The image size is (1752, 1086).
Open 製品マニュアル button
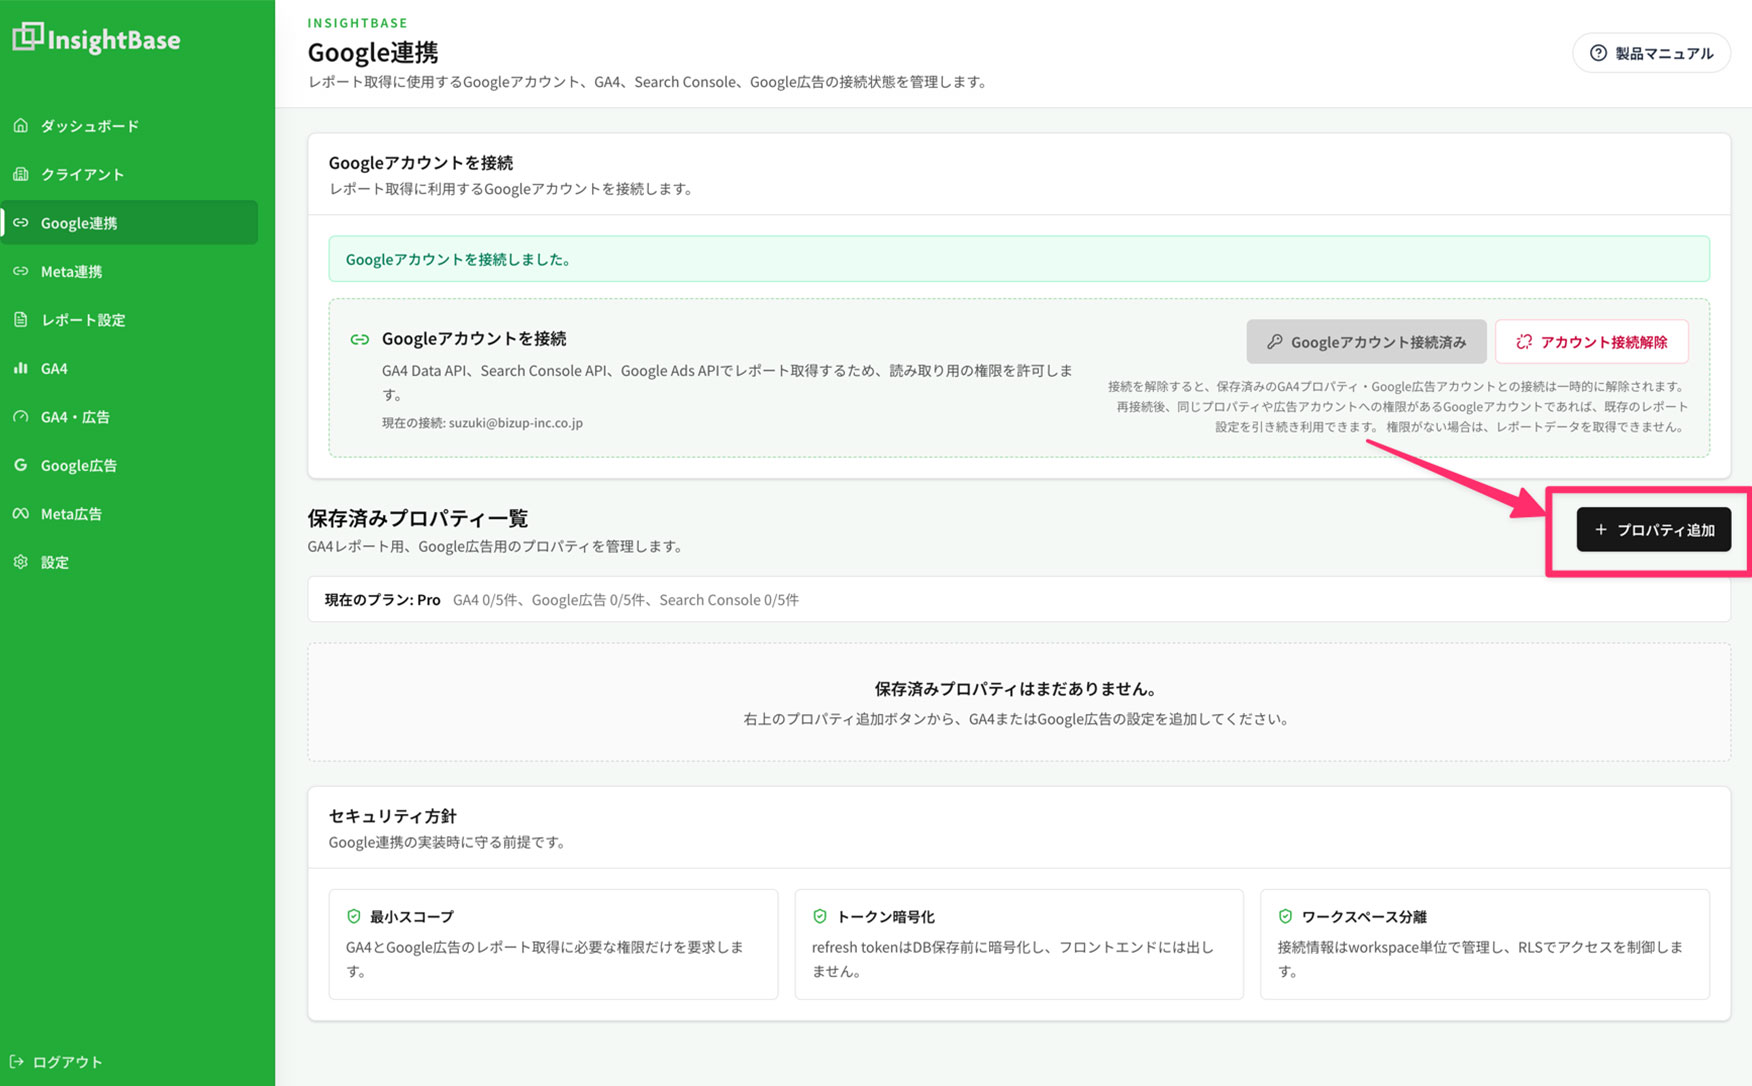1651,53
